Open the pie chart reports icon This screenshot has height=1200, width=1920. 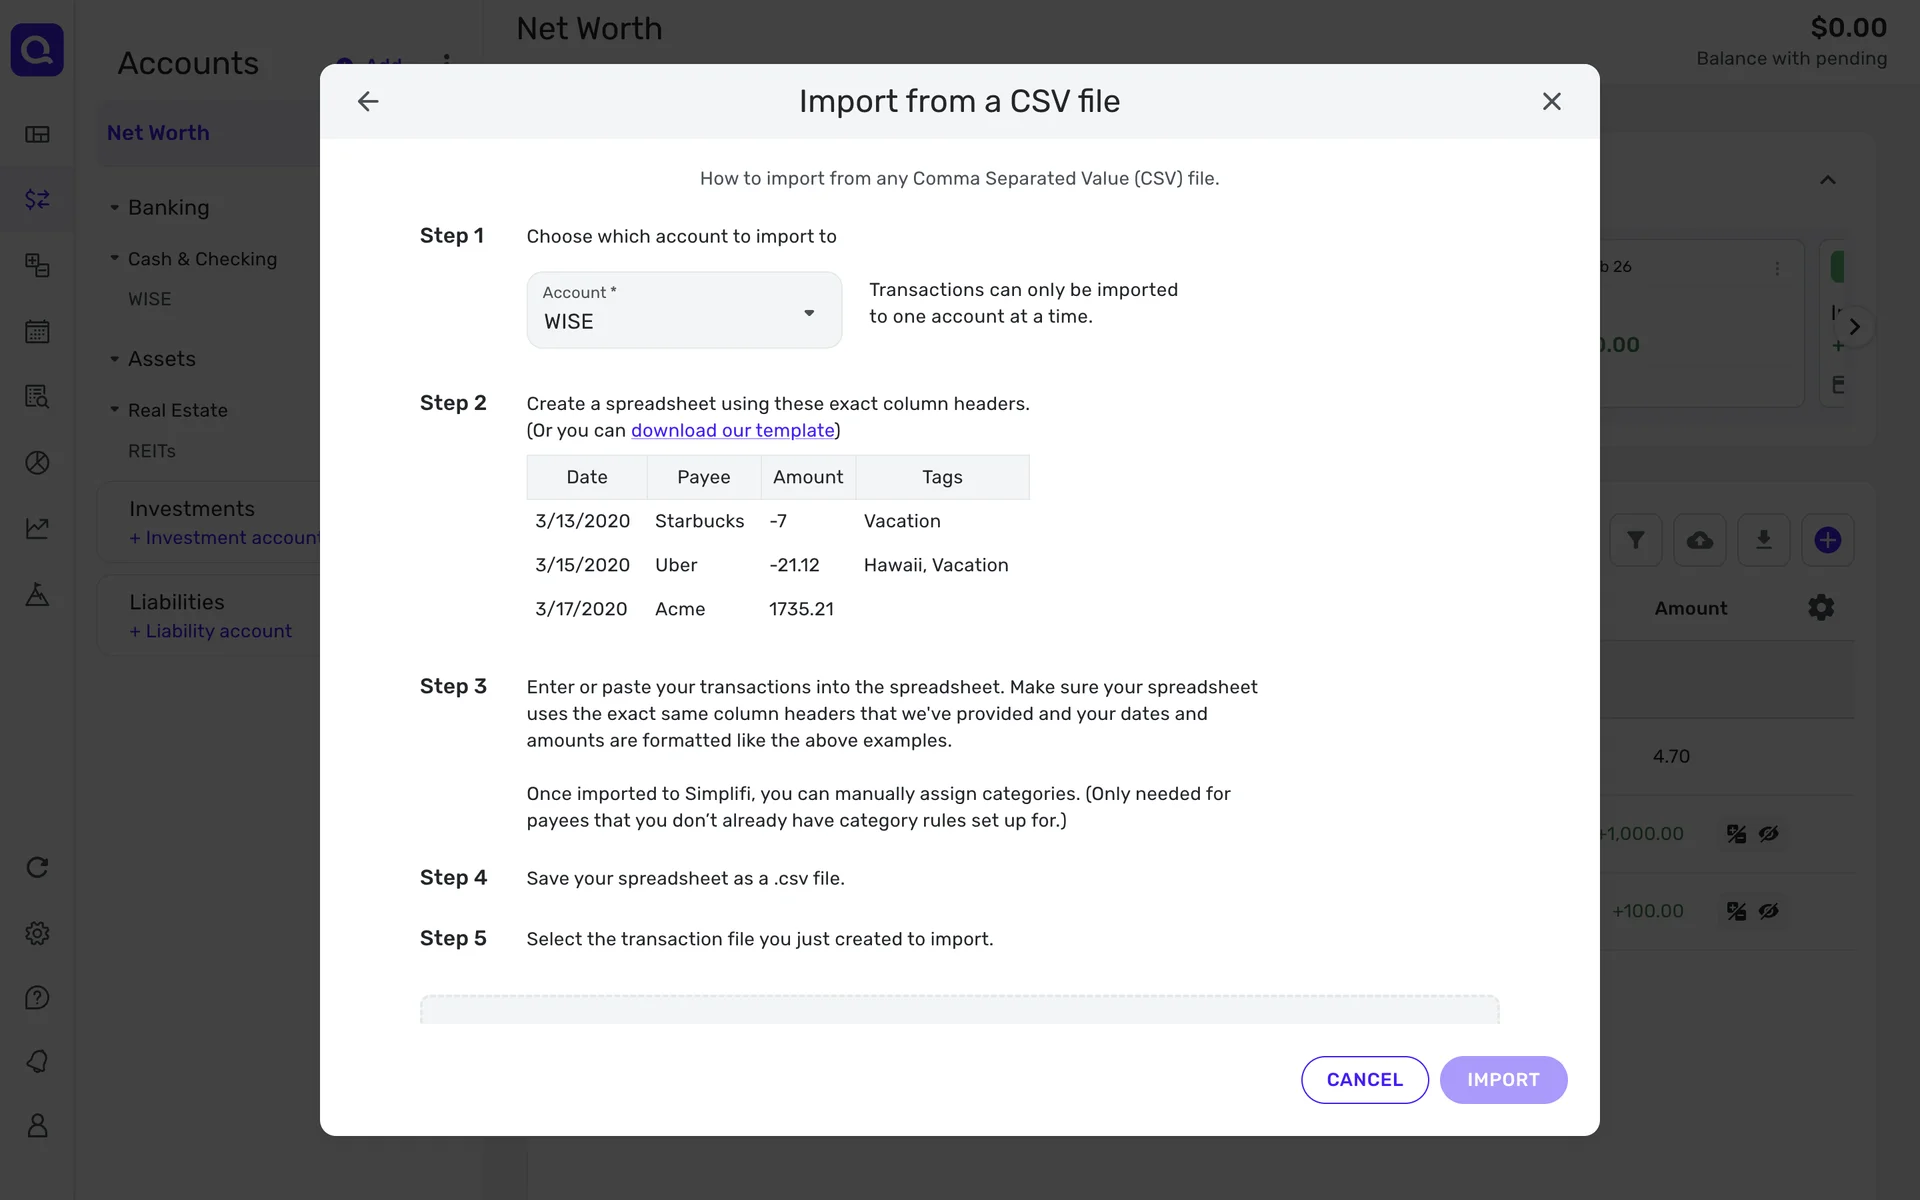point(37,462)
